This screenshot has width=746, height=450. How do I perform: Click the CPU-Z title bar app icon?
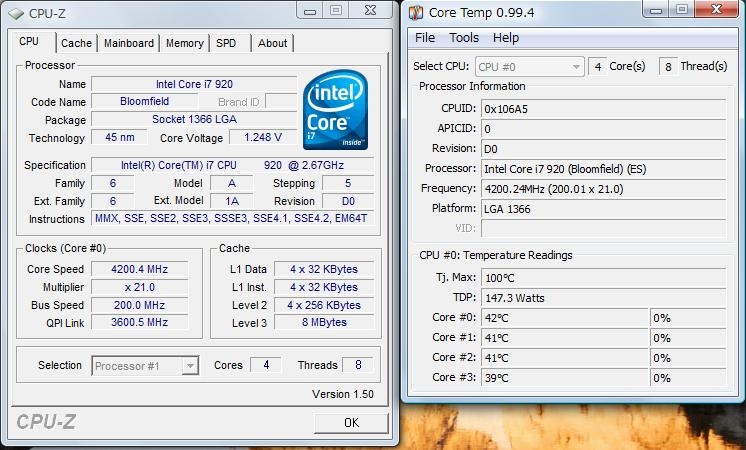coord(16,14)
